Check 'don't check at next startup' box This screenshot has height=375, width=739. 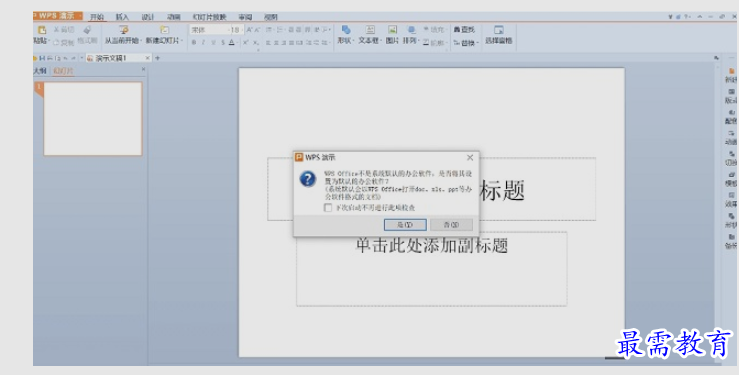pyautogui.click(x=328, y=208)
